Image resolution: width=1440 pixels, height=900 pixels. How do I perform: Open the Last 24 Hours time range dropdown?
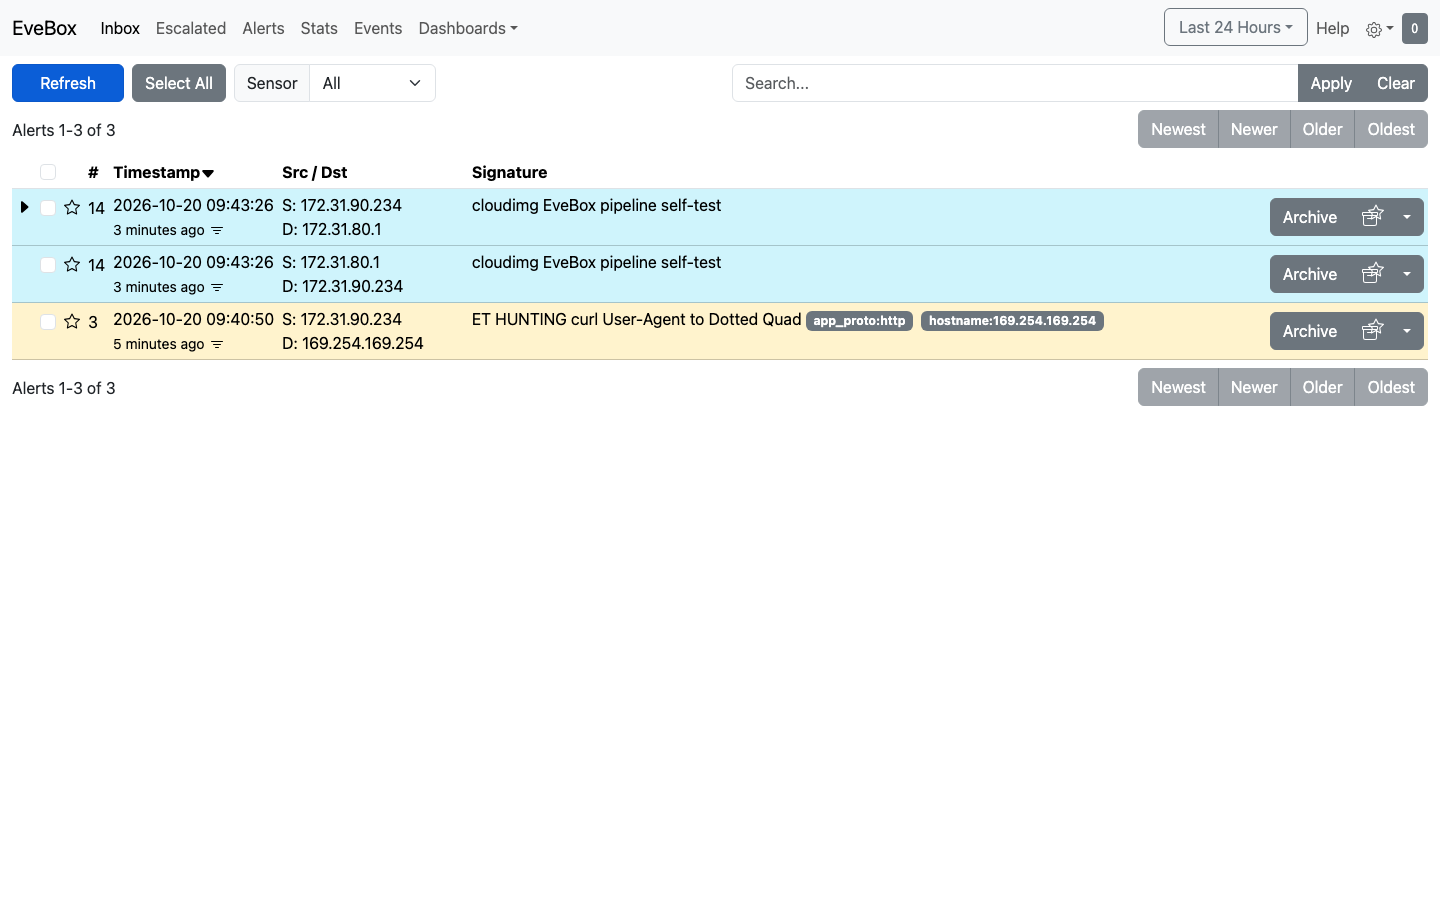(1236, 27)
